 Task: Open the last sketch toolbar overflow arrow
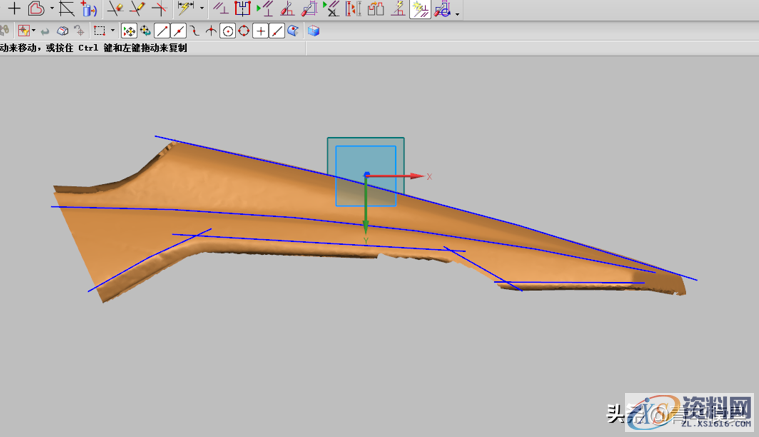(458, 12)
